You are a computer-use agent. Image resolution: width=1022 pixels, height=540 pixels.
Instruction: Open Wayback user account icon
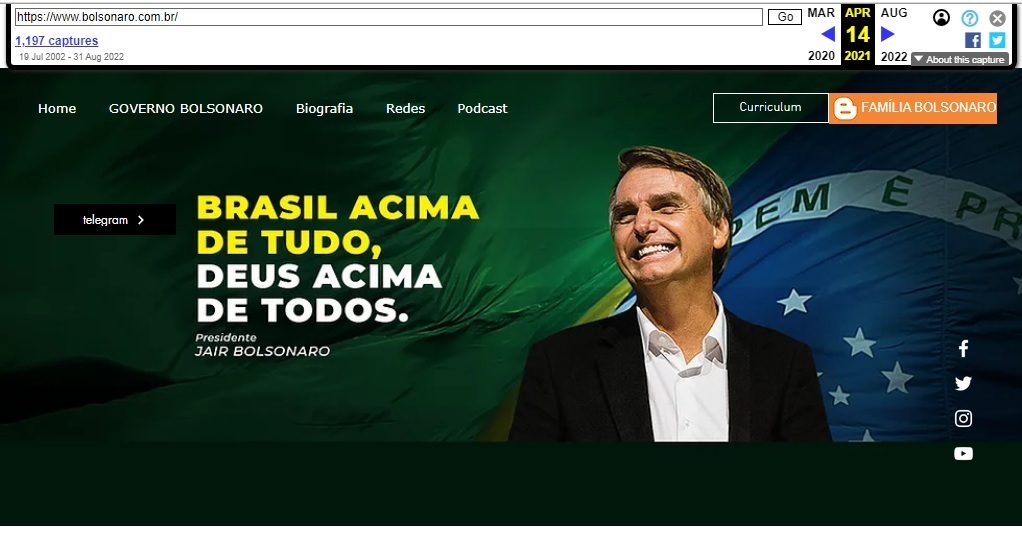(941, 18)
